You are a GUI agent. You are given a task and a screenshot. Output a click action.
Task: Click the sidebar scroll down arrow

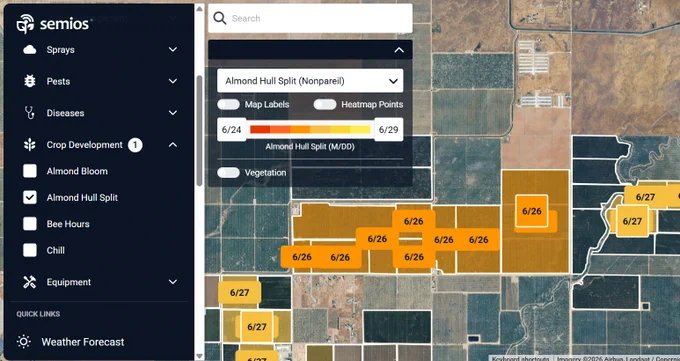199,356
